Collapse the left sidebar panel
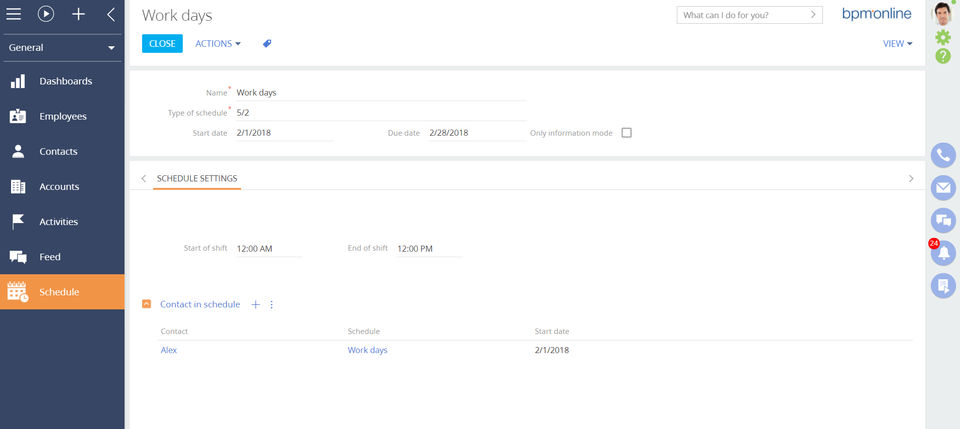The height and width of the screenshot is (429, 960). [x=111, y=14]
